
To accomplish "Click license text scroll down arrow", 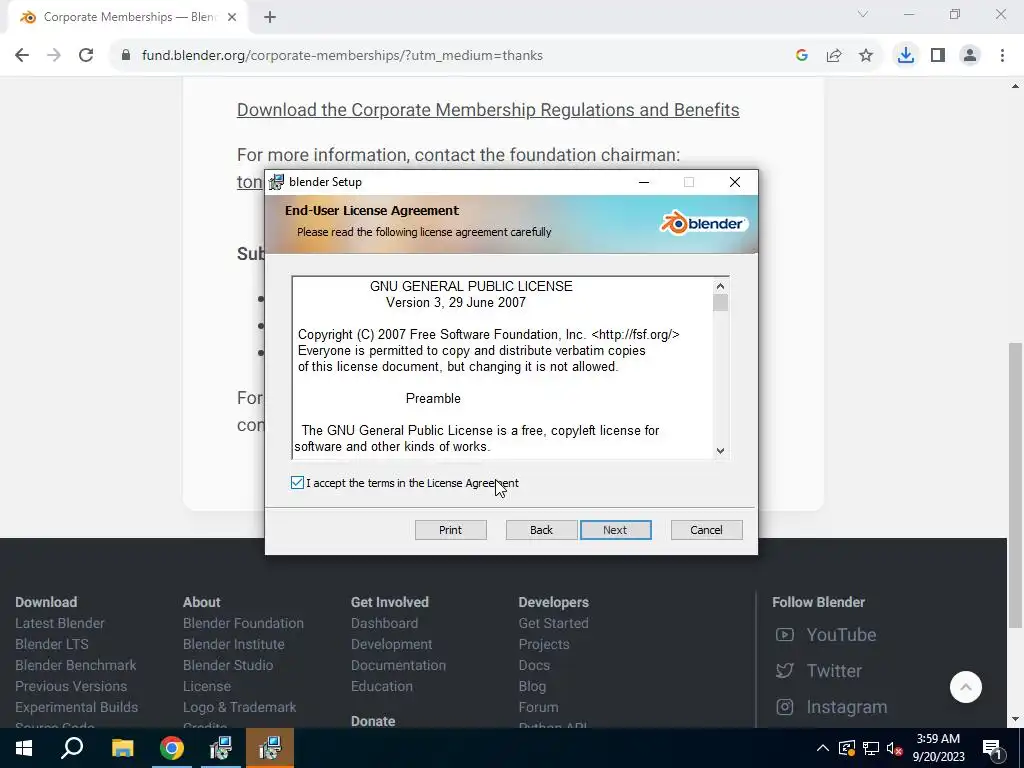I will (720, 450).
